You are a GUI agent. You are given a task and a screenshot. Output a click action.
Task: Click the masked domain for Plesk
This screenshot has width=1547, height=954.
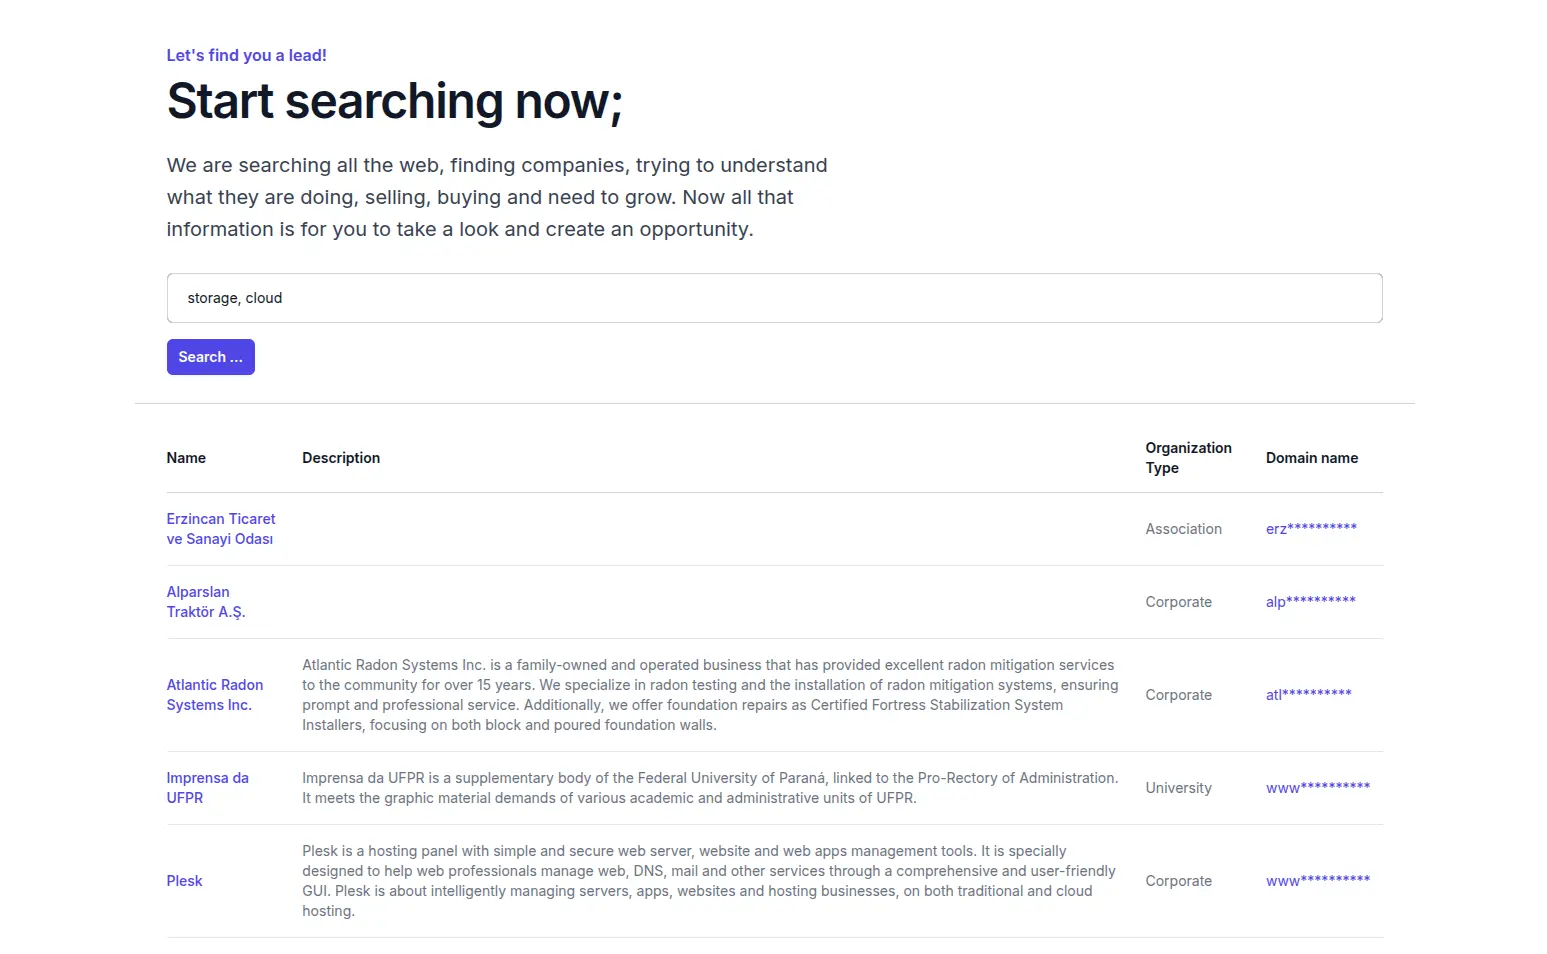[1317, 881]
